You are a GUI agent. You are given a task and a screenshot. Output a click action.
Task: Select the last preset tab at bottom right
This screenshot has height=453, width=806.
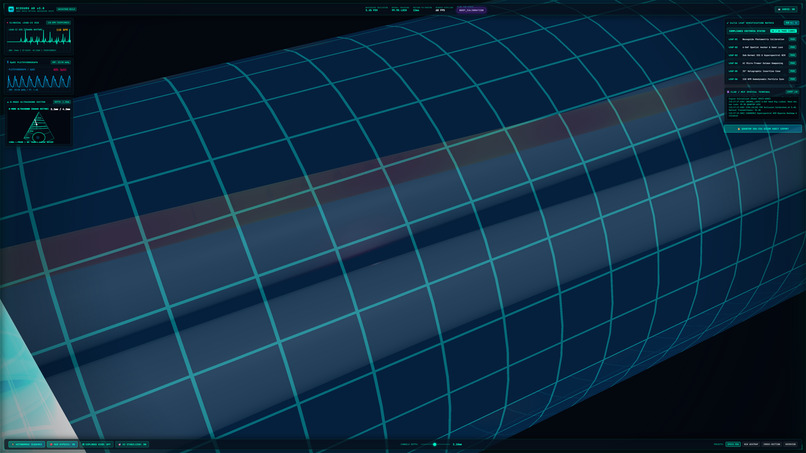click(790, 444)
